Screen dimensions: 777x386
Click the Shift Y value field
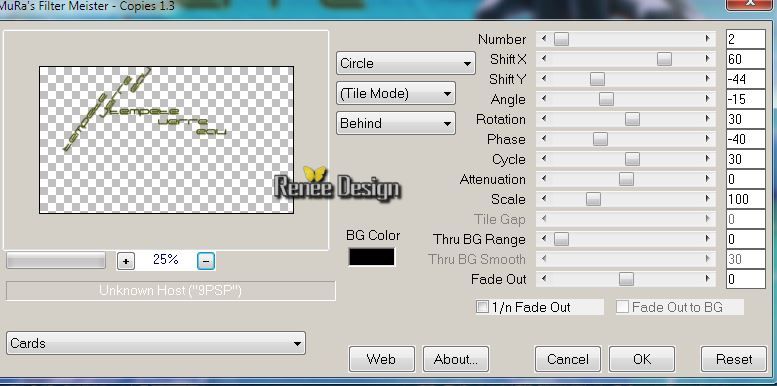click(x=746, y=79)
